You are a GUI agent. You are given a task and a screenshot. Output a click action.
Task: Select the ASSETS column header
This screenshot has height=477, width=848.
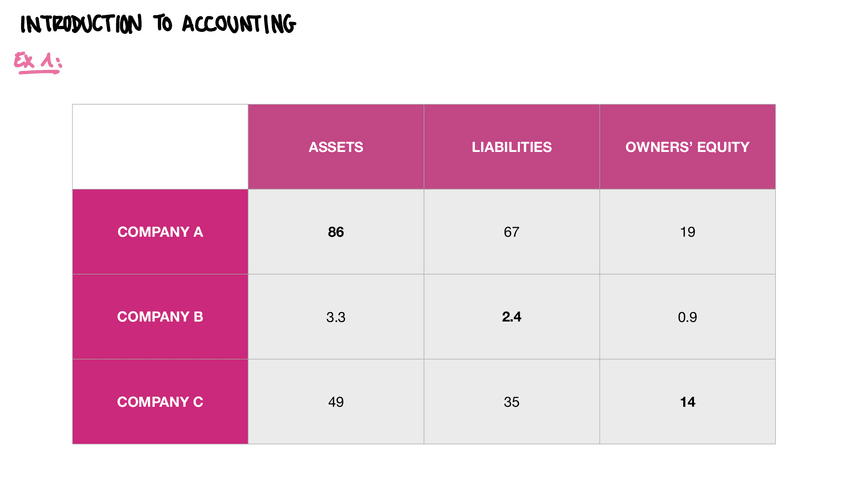click(x=336, y=147)
